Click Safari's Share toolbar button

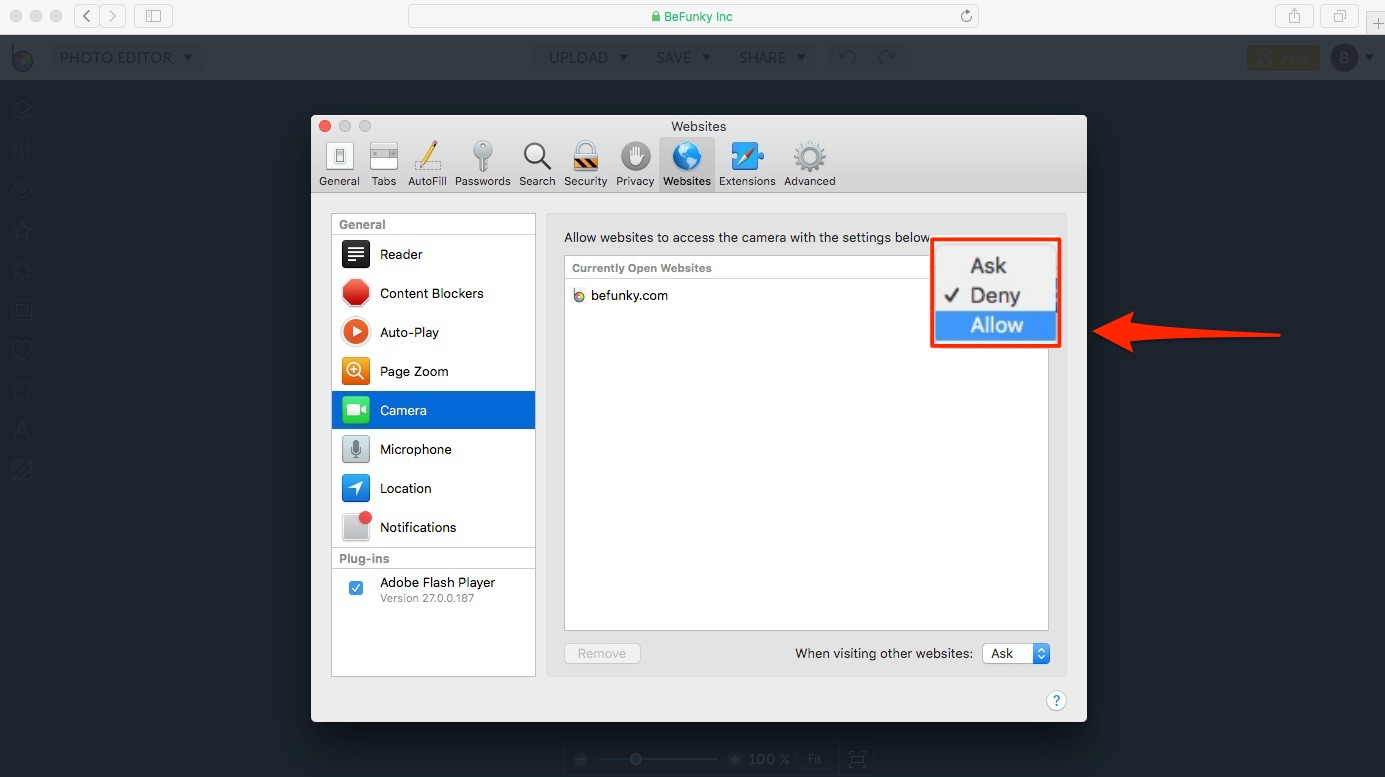coord(1295,16)
